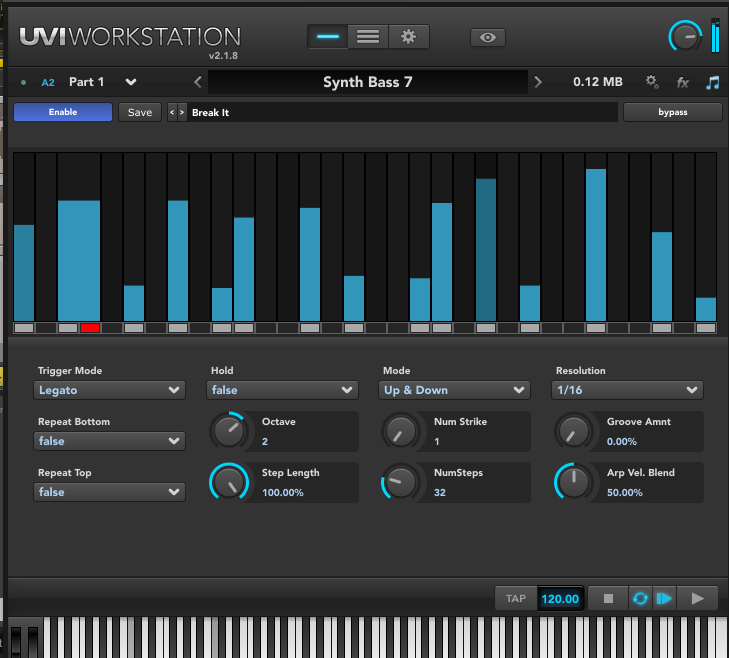Screen dimensions: 729x658
Task: Click the Octave knob
Action: [x=229, y=431]
